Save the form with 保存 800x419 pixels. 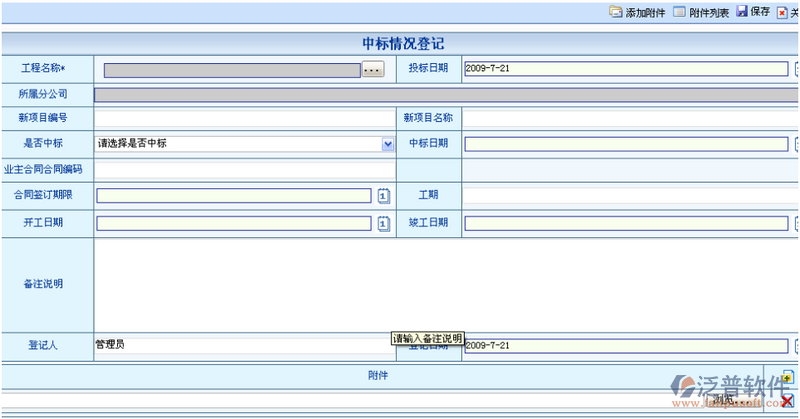(x=753, y=12)
